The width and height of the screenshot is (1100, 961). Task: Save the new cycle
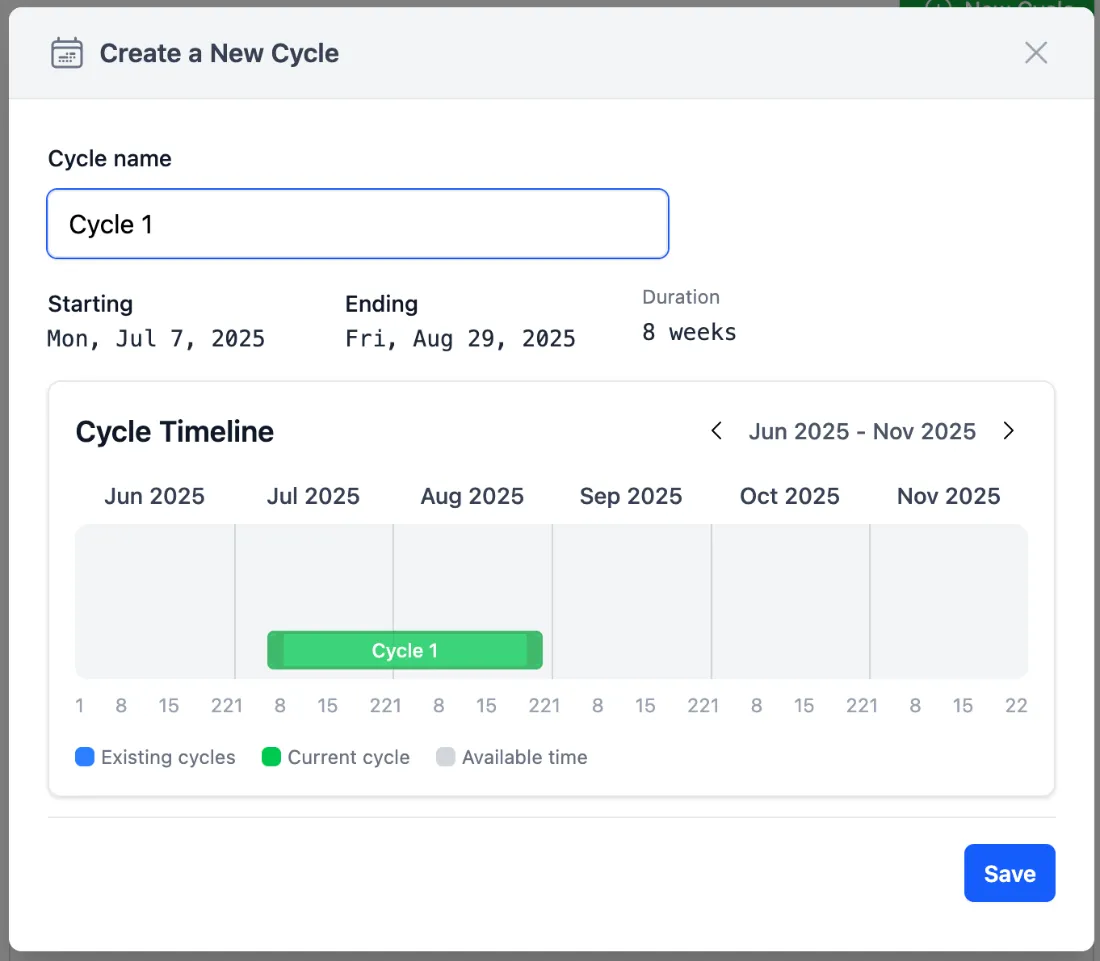click(x=1010, y=873)
